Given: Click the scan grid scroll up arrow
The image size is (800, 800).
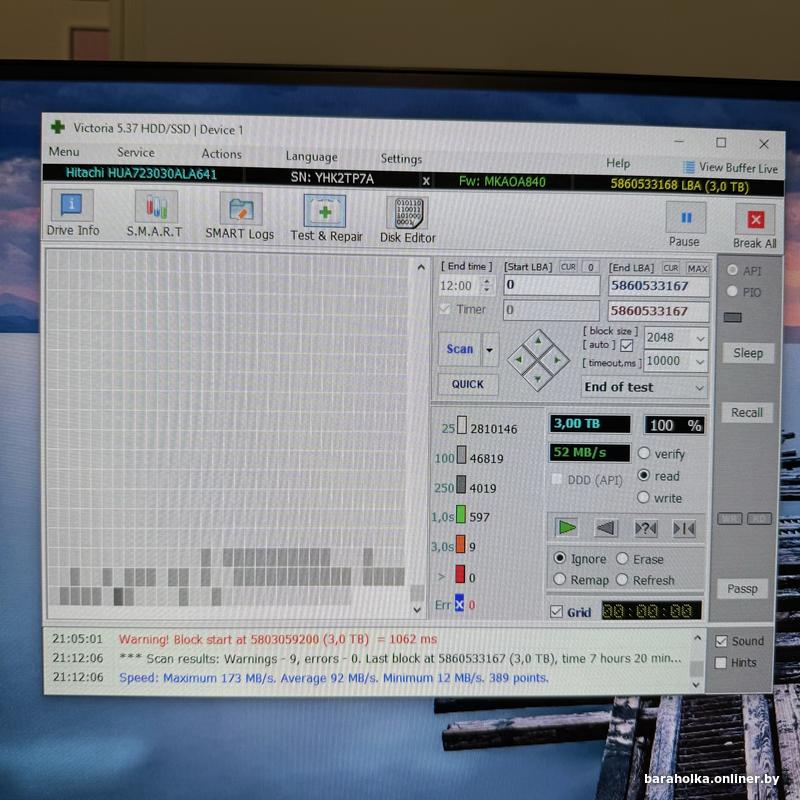Looking at the screenshot, I should click(x=421, y=267).
